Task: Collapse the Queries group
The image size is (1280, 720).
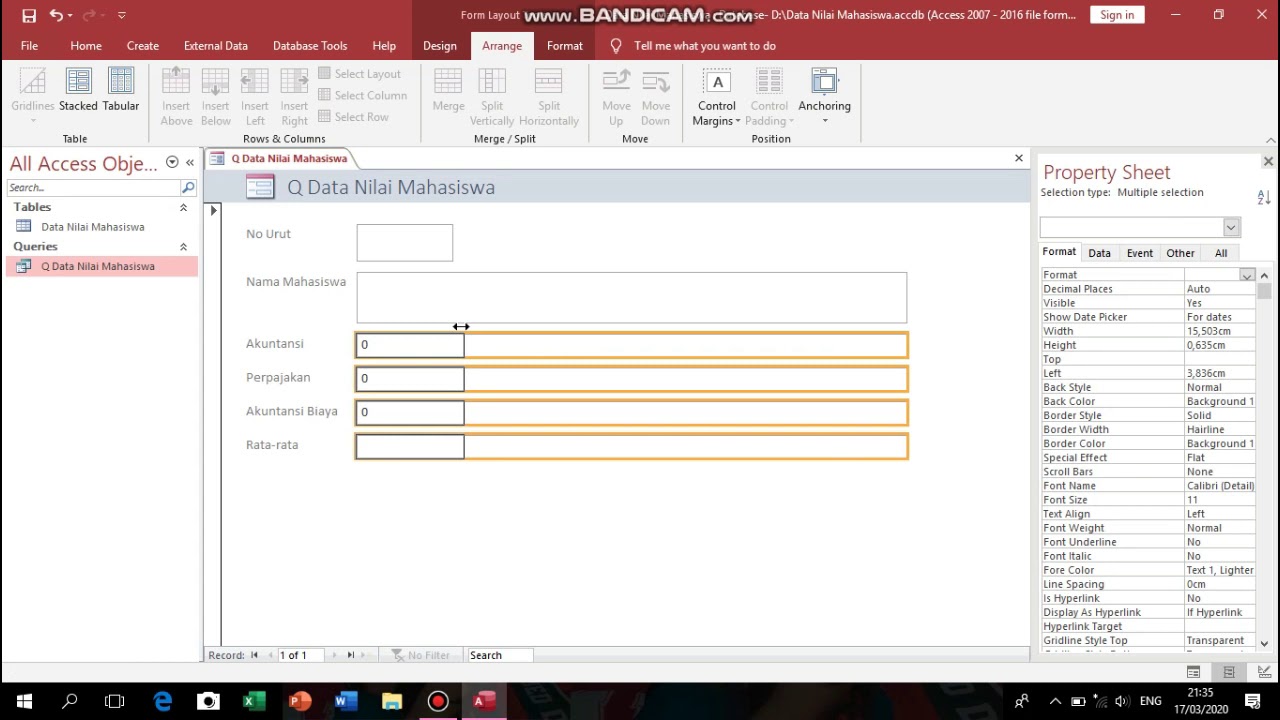Action: pos(184,247)
